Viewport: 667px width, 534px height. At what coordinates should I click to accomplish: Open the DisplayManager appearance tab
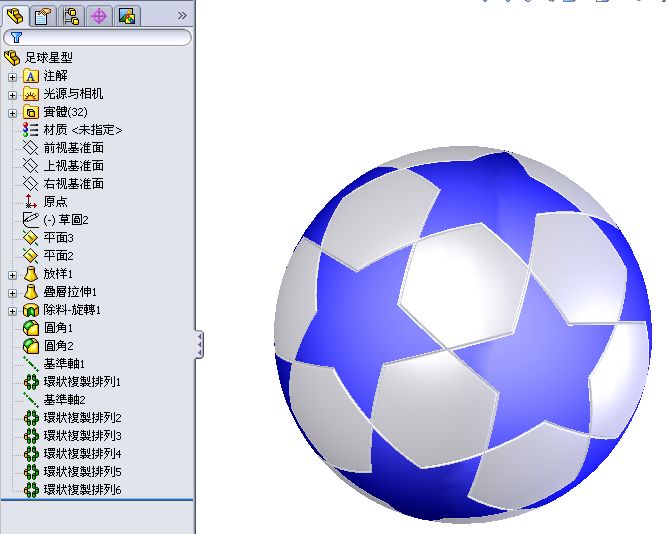(x=127, y=16)
